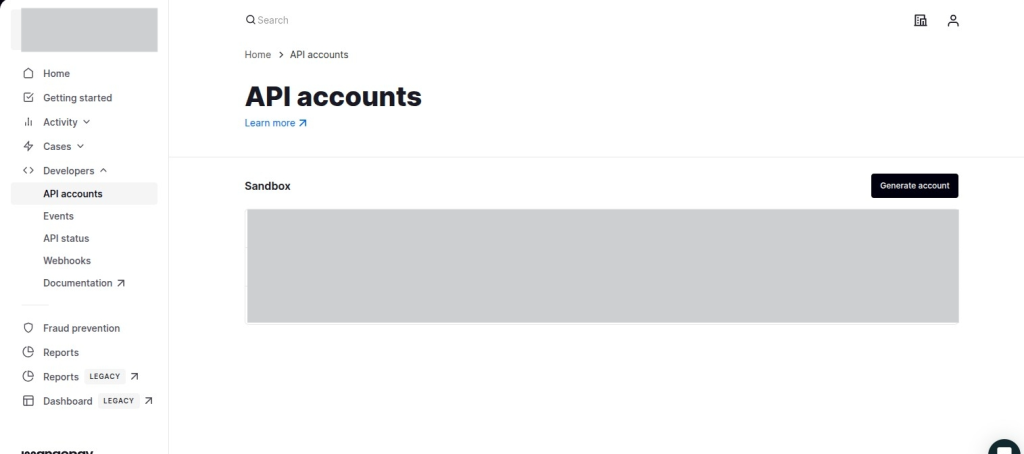Focus the Search field at top

[x=300, y=20]
